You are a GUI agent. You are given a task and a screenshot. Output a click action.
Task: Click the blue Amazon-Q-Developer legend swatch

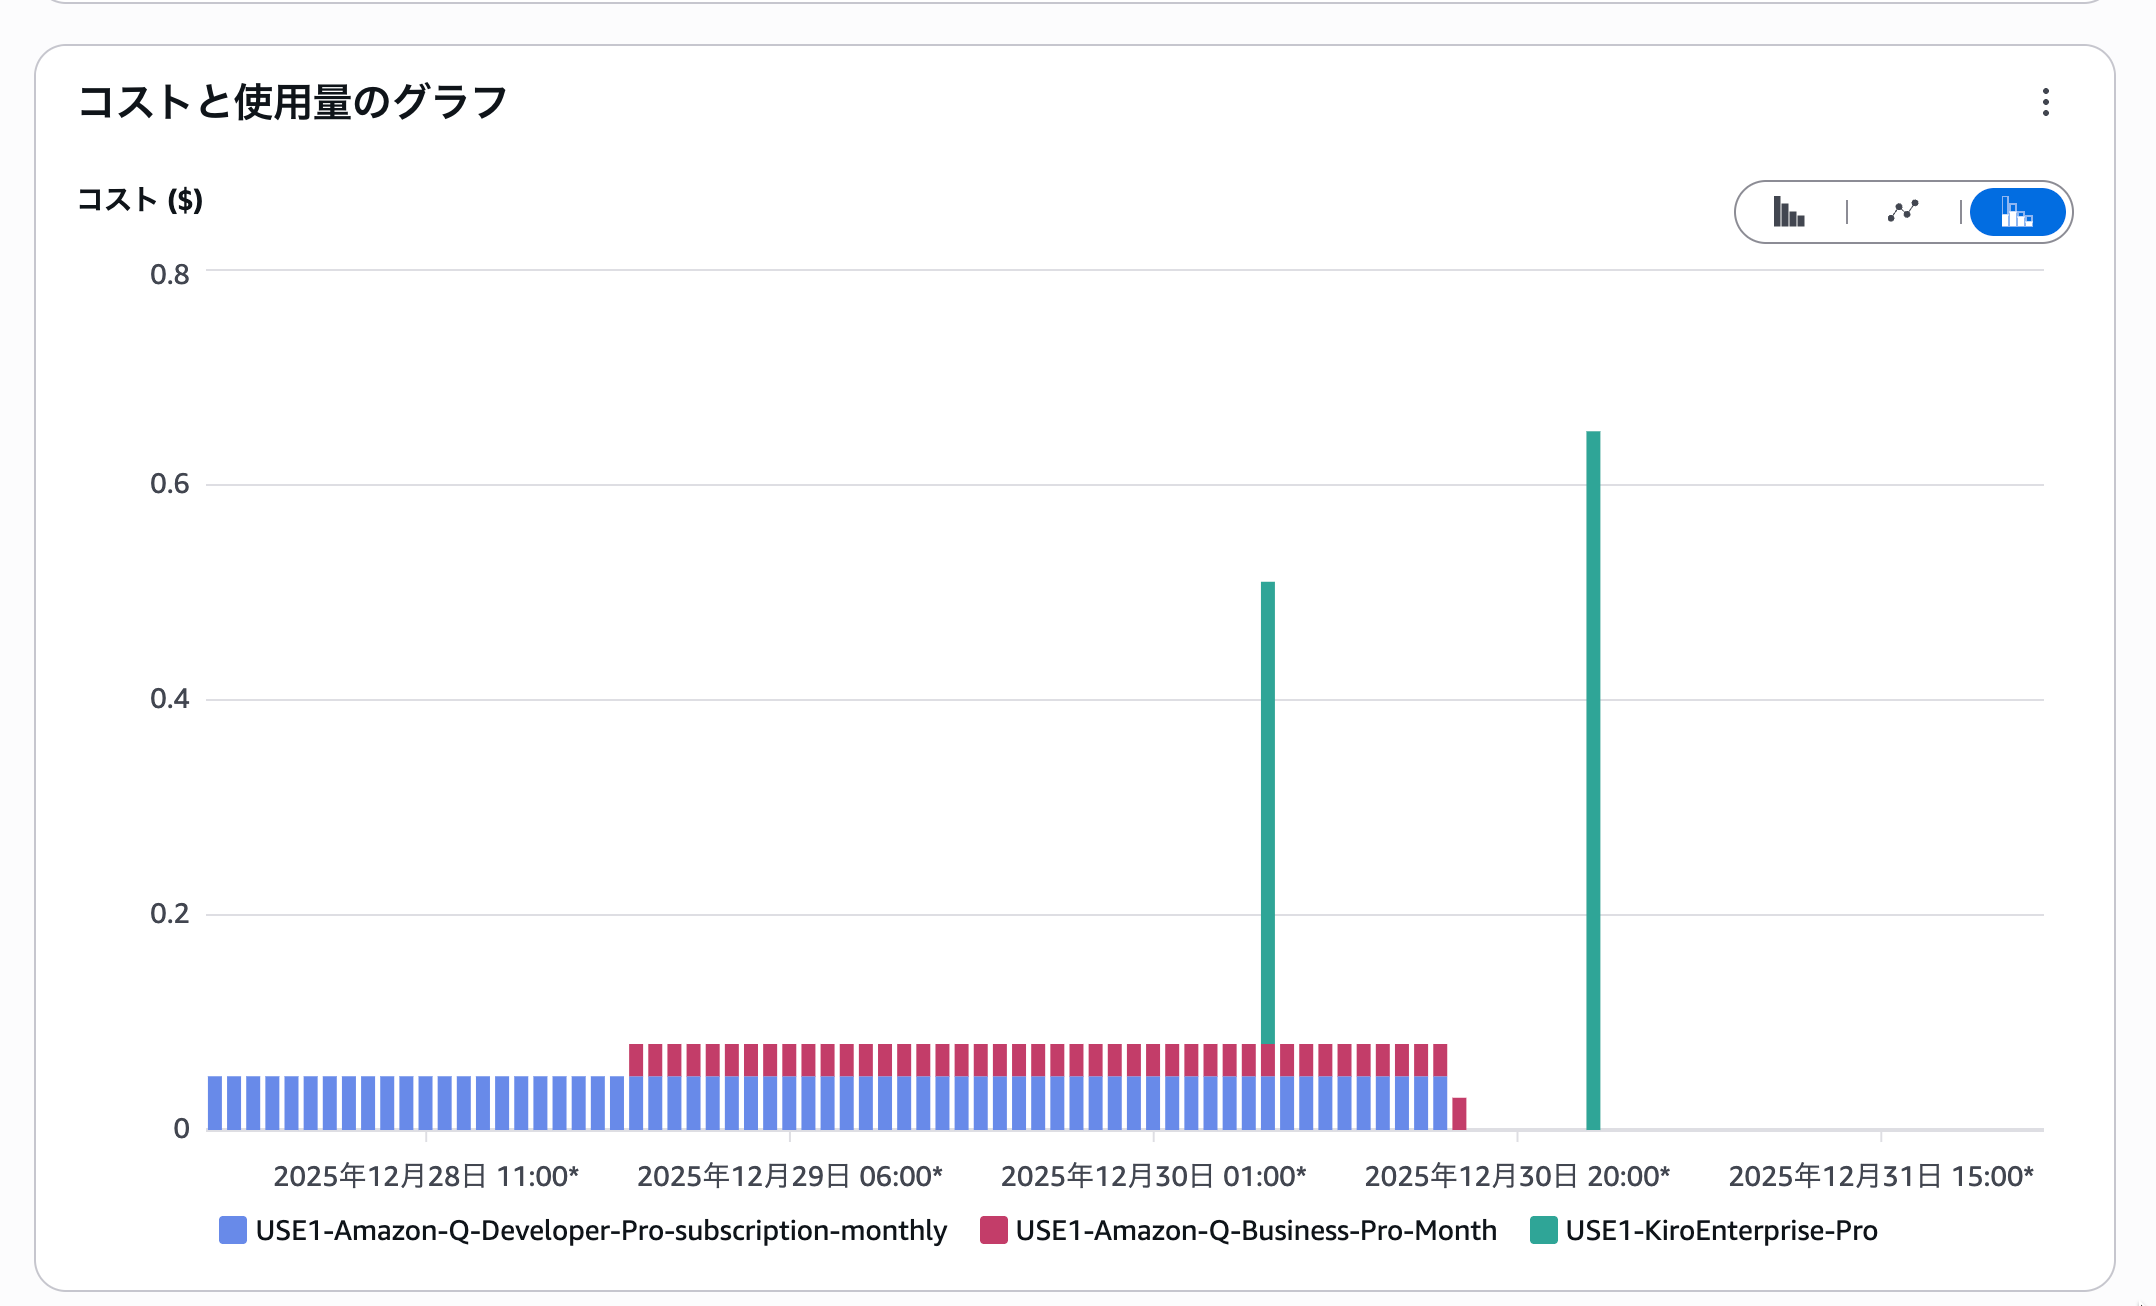click(232, 1230)
